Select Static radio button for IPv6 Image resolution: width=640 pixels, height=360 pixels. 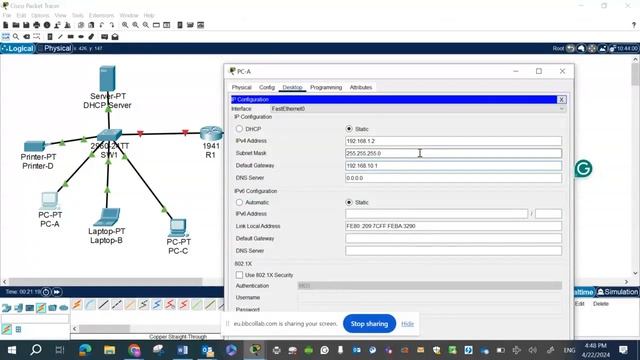pos(349,202)
